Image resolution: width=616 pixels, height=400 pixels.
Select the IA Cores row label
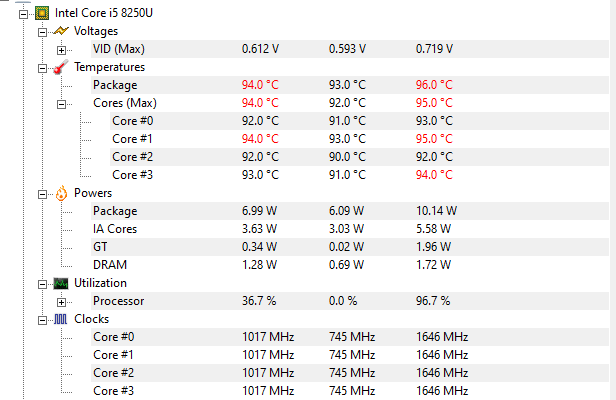tap(115, 229)
